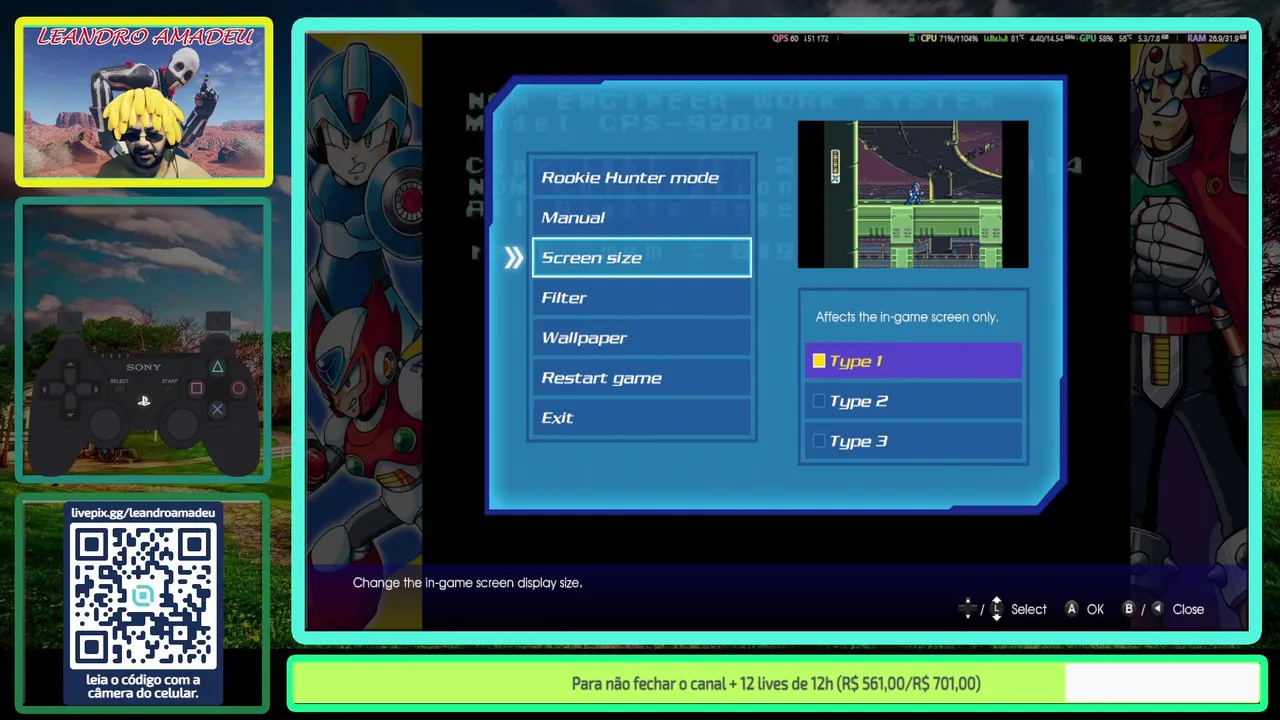Click the CPU frequency graph in the stats bar
Image resolution: width=1280 pixels, height=720 pixels.
point(995,38)
